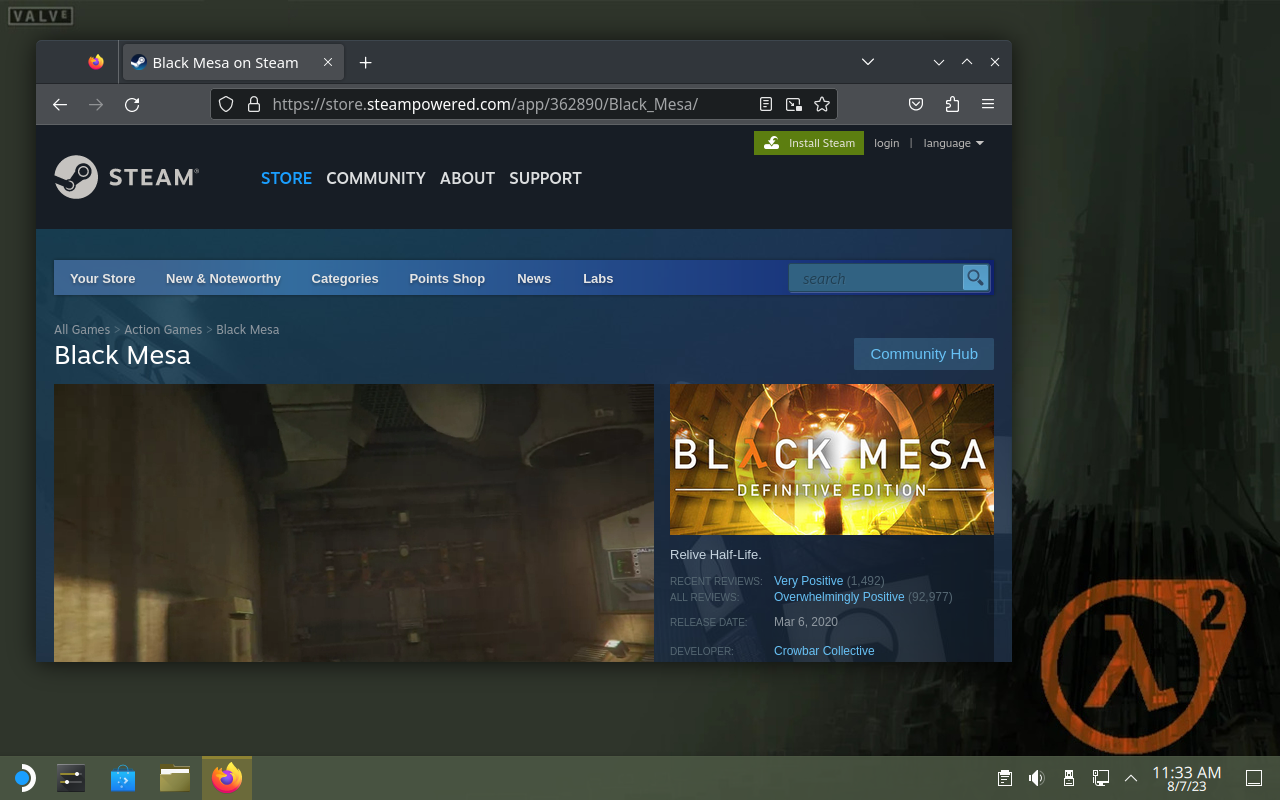This screenshot has height=800, width=1280.
Task: Open the Firefox hamburger application menu
Action: coord(988,104)
